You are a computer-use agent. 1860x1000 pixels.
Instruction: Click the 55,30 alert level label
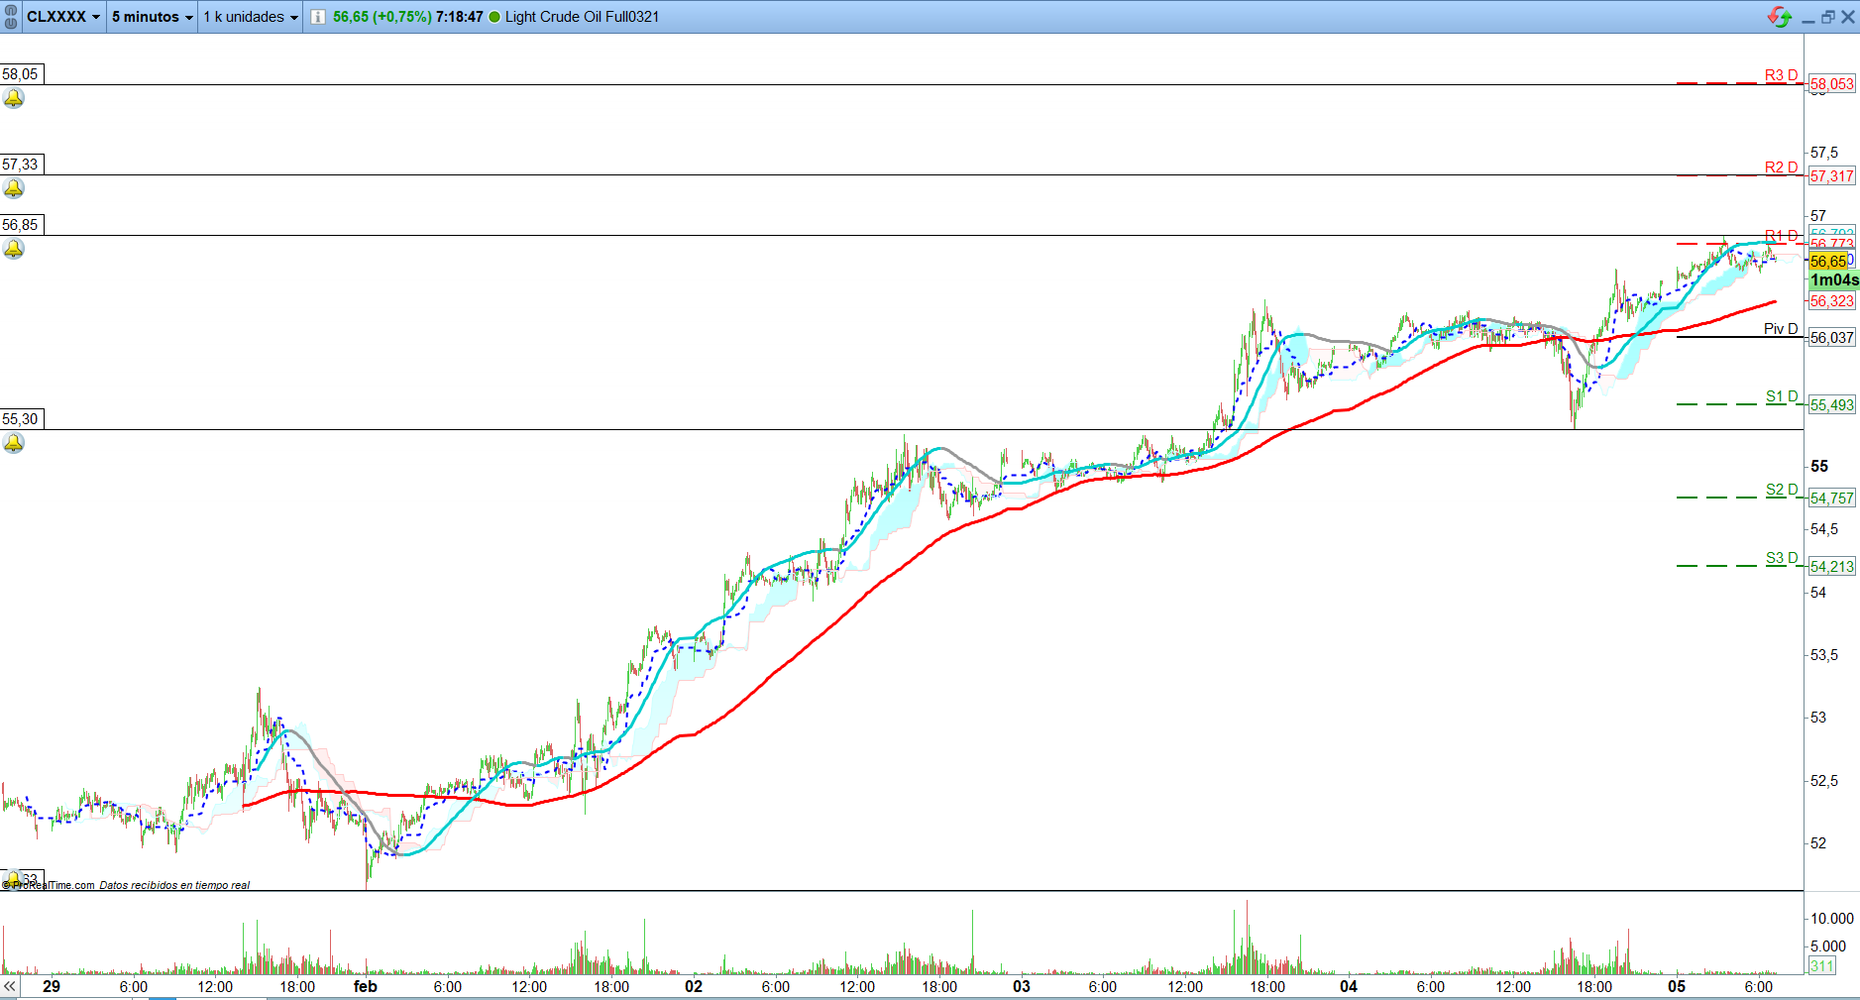[21, 419]
